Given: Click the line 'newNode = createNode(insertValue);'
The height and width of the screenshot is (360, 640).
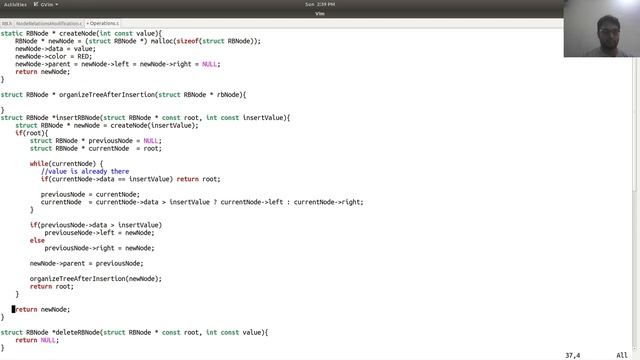Looking at the screenshot, I should point(107,125).
